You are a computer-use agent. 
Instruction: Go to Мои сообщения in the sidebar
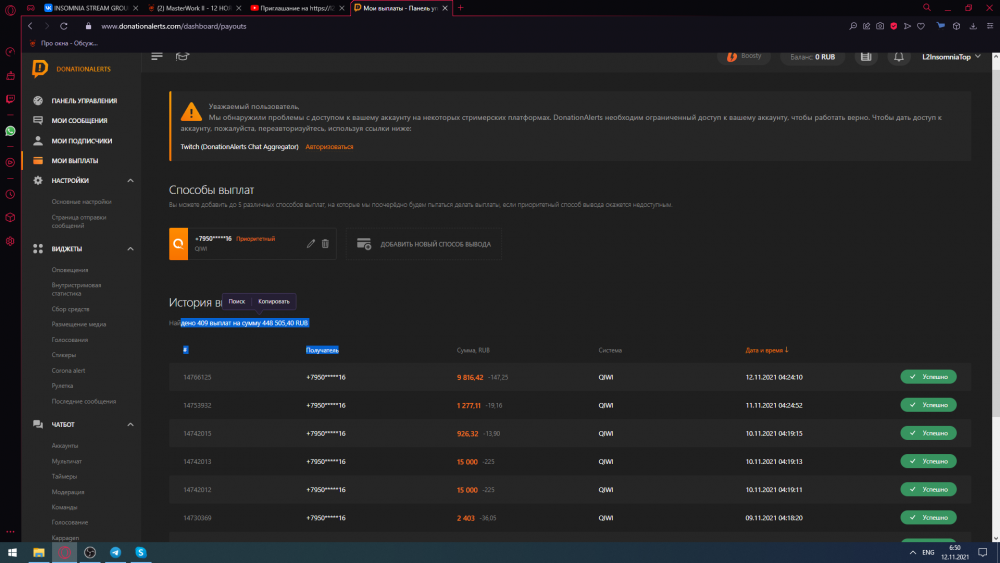click(x=79, y=121)
